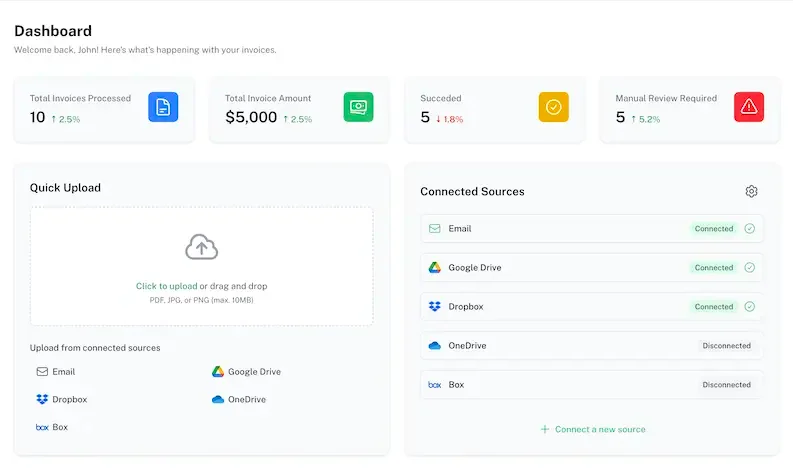Click the Quick Upload heading
This screenshot has width=793, height=472.
(x=65, y=188)
